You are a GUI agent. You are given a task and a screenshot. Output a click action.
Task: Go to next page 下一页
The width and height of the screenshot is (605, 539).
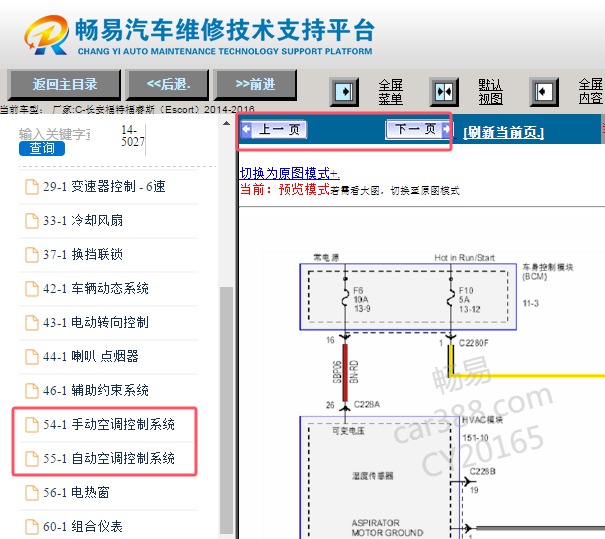(x=418, y=129)
